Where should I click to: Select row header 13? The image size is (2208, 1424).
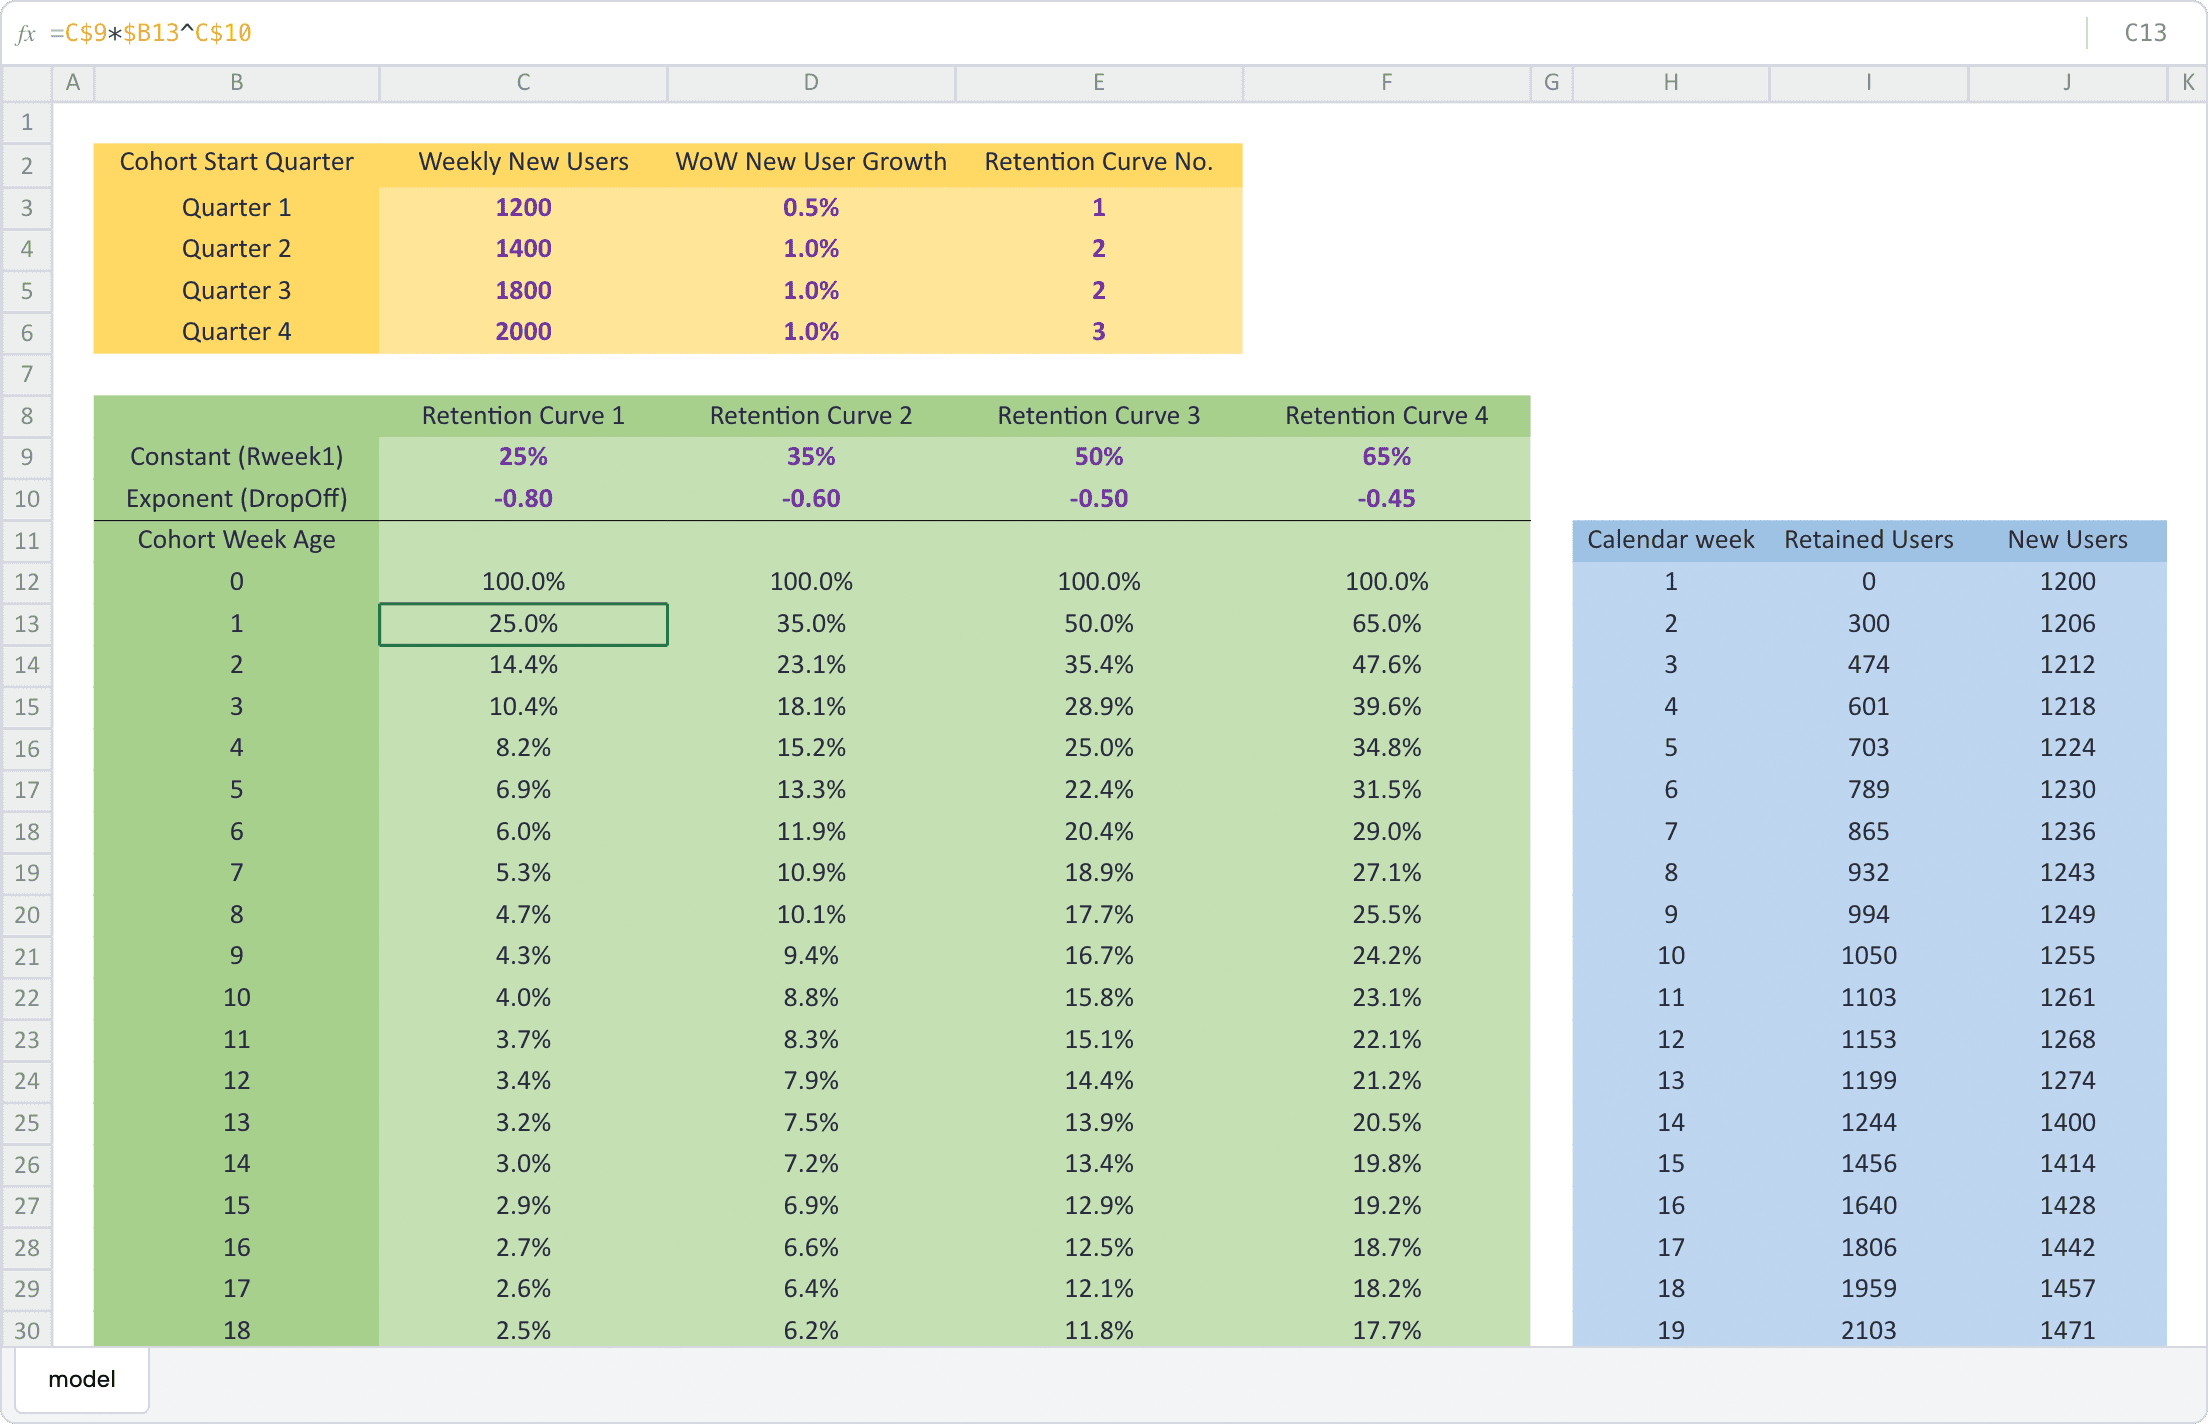click(26, 623)
